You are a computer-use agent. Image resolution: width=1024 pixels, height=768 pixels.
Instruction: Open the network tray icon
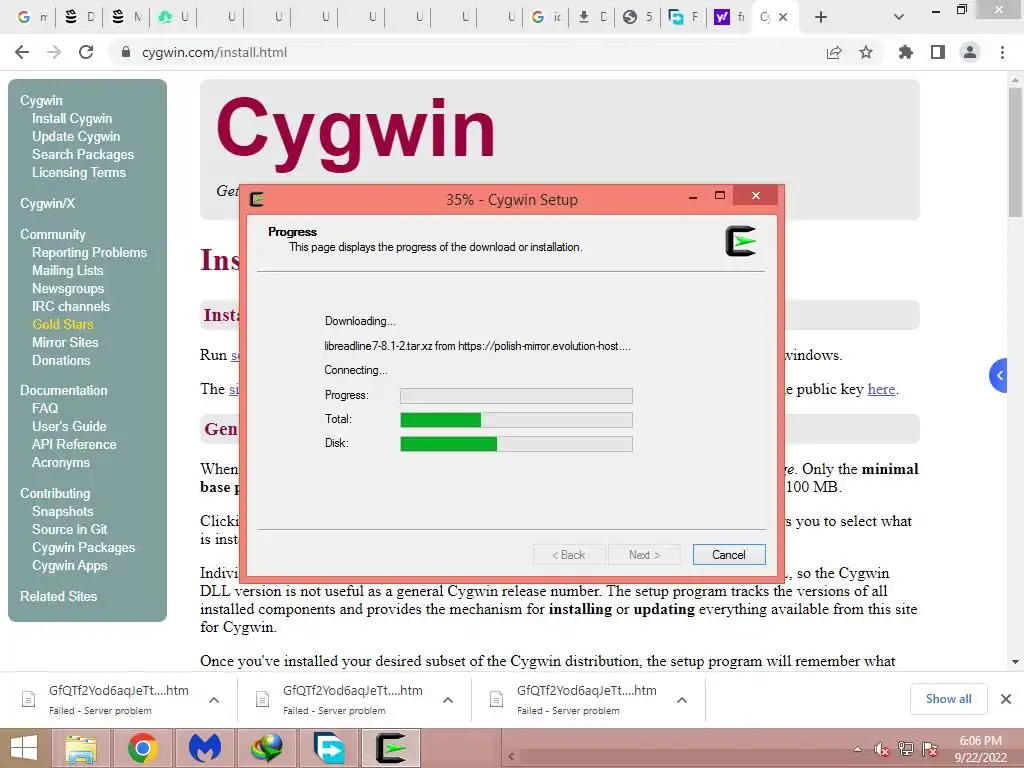click(x=906, y=749)
